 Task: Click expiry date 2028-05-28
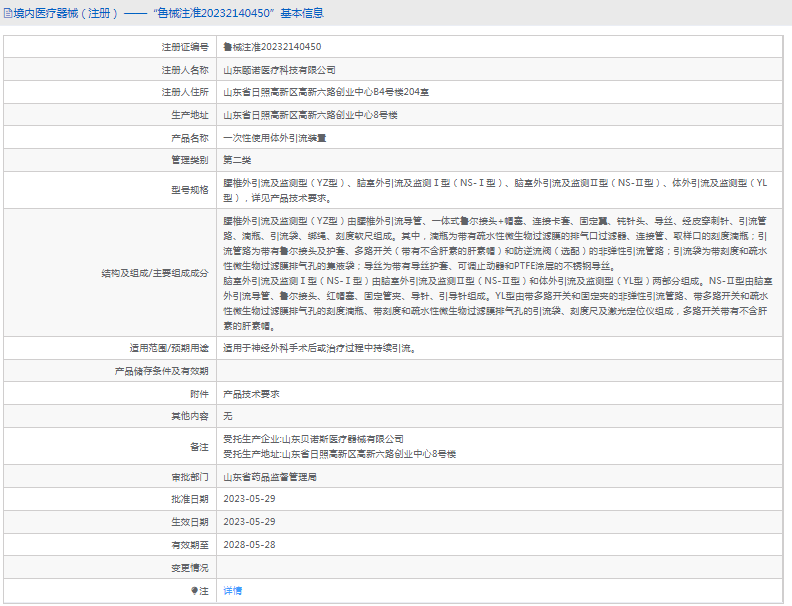pyautogui.click(x=250, y=545)
